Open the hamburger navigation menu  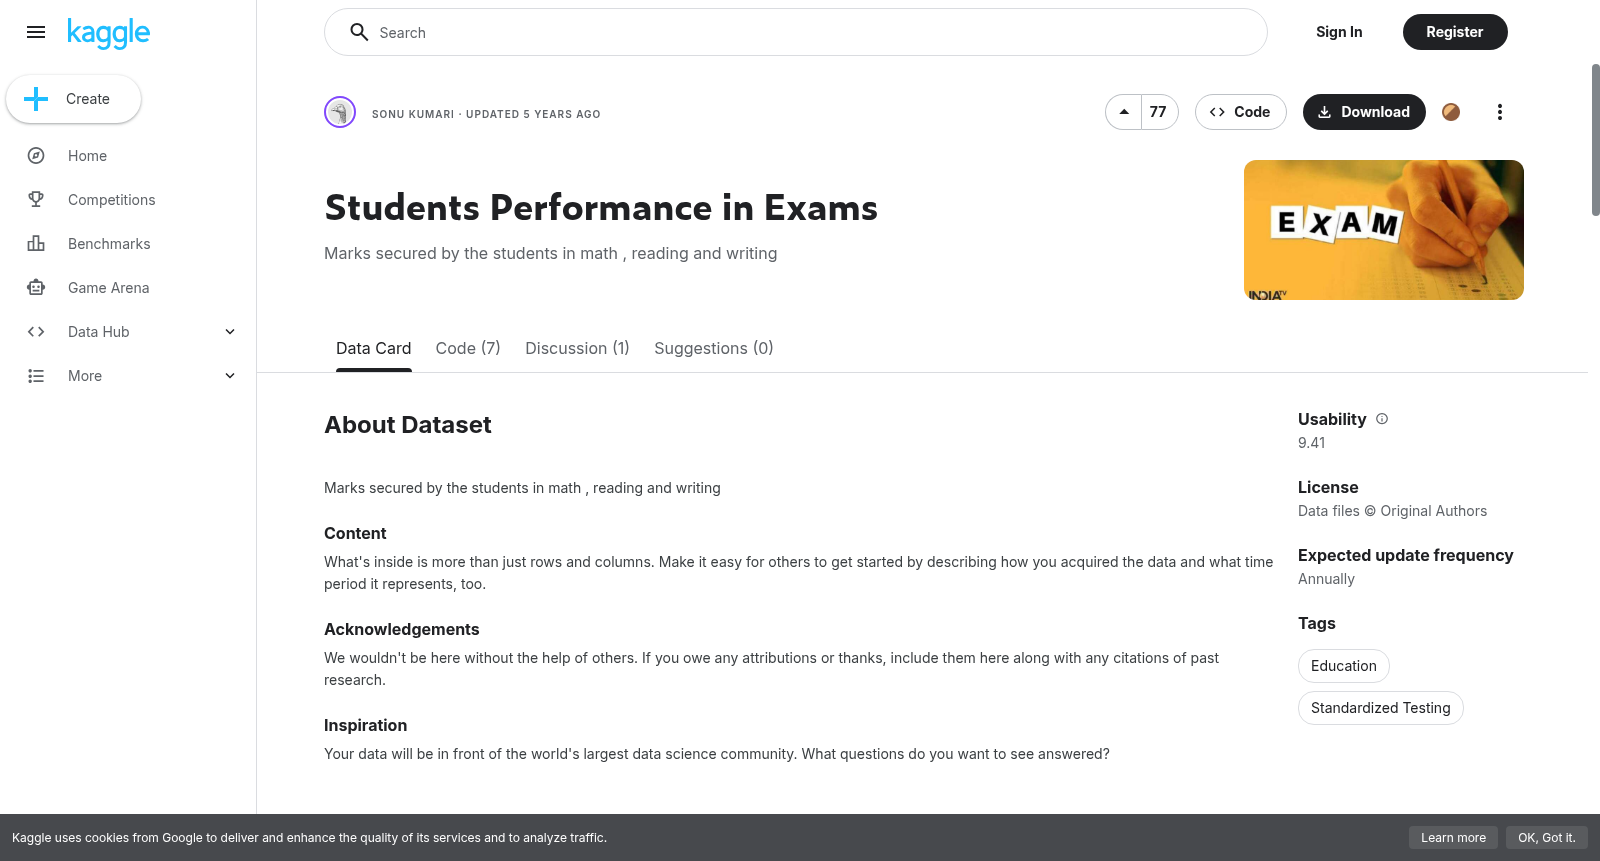[x=36, y=32]
